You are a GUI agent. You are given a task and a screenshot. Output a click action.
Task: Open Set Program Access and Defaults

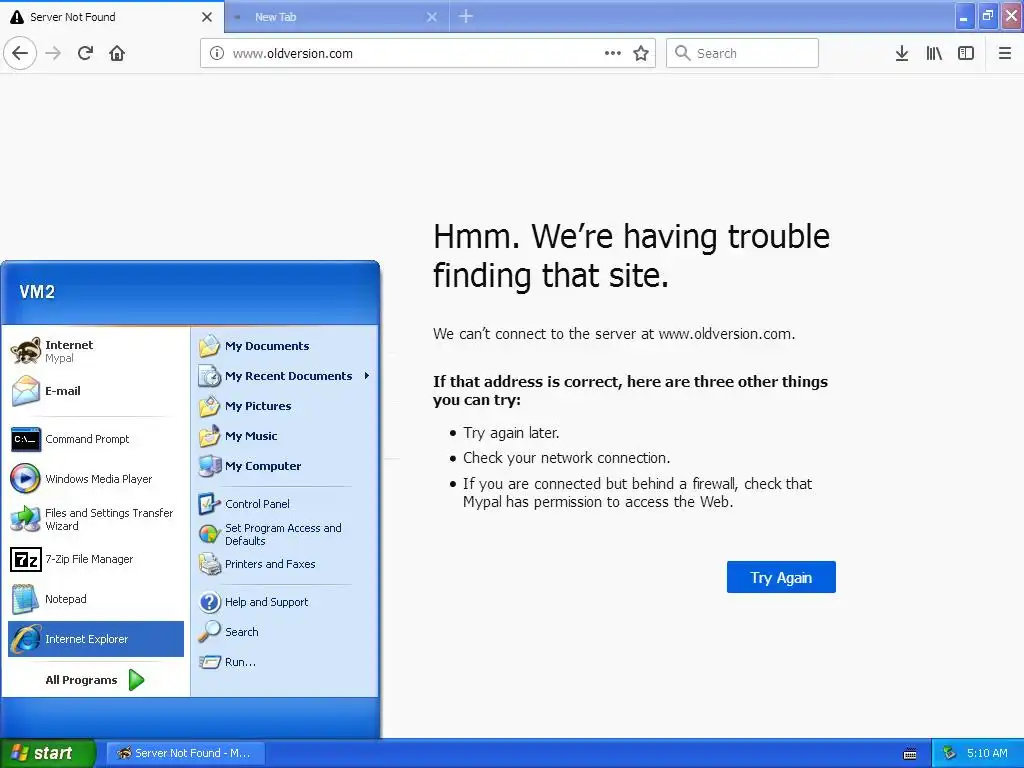284,534
